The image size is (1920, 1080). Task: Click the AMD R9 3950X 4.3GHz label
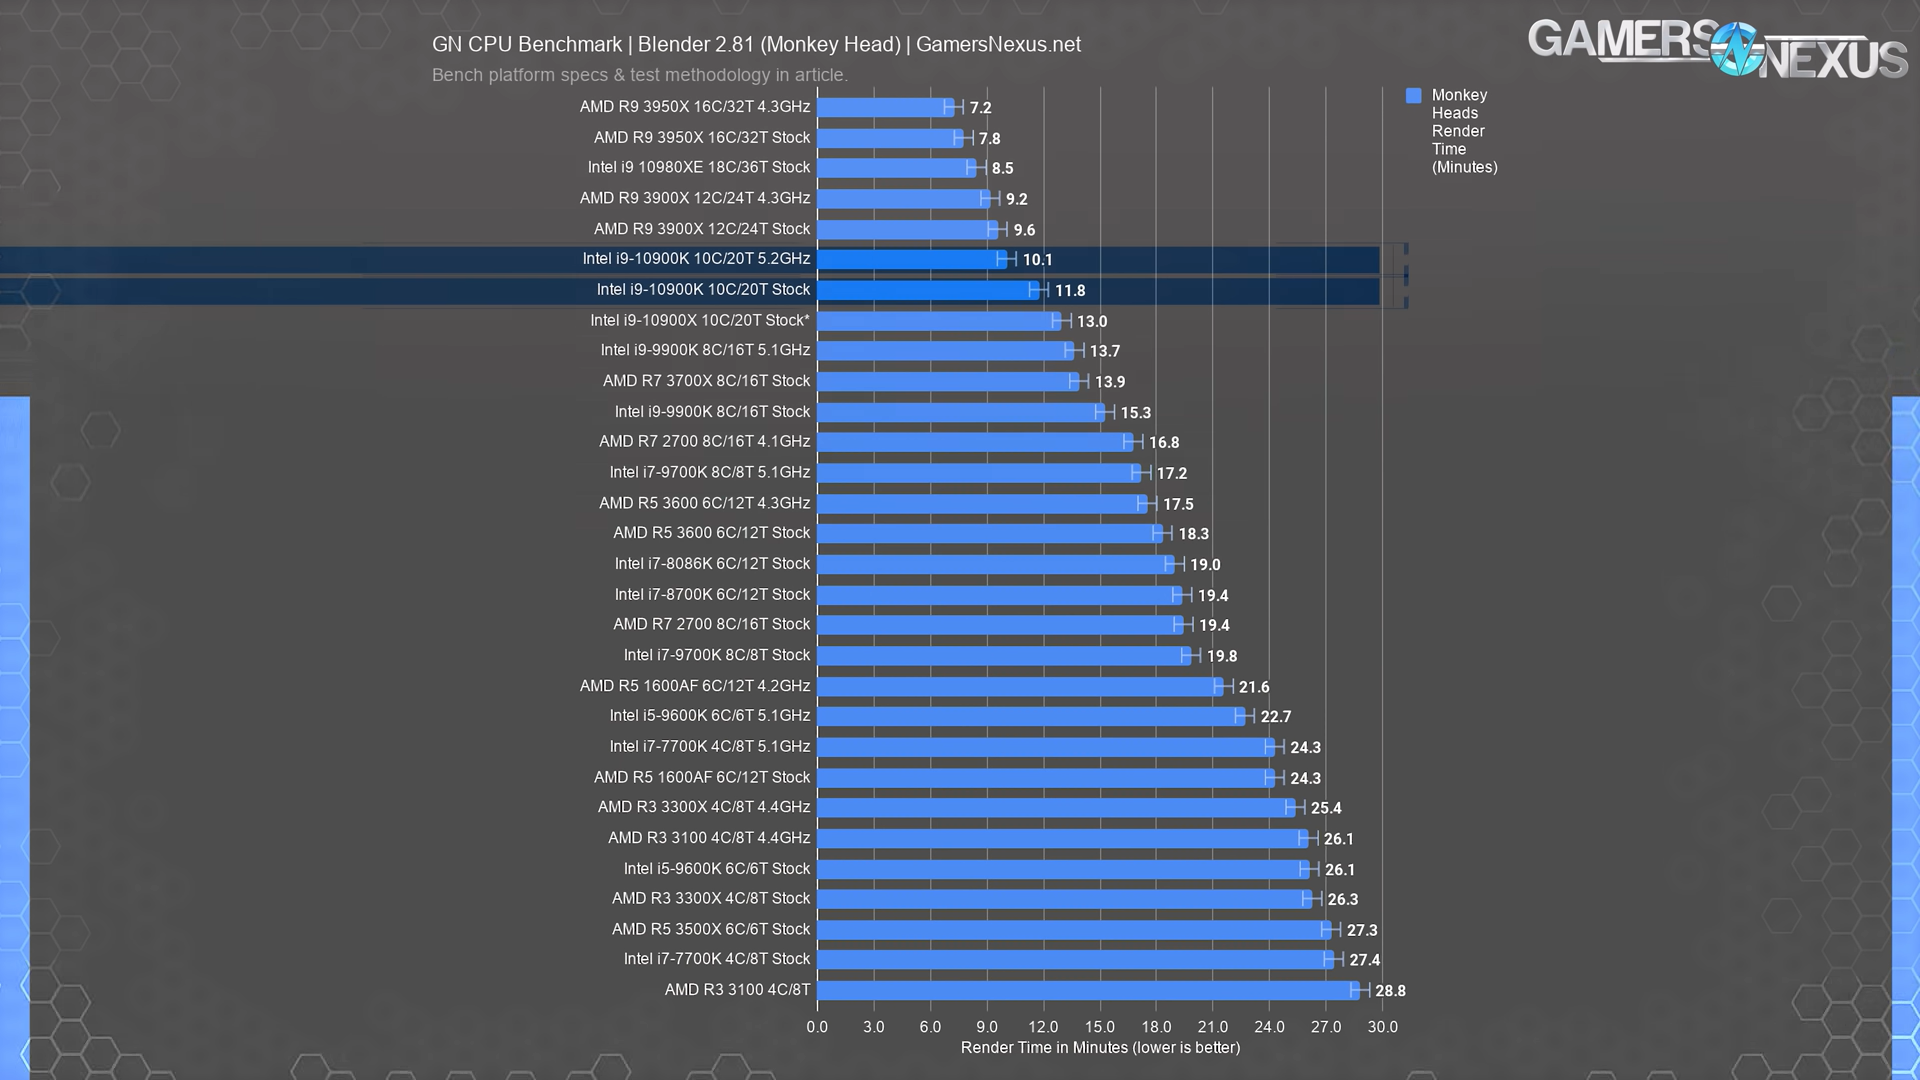694,107
